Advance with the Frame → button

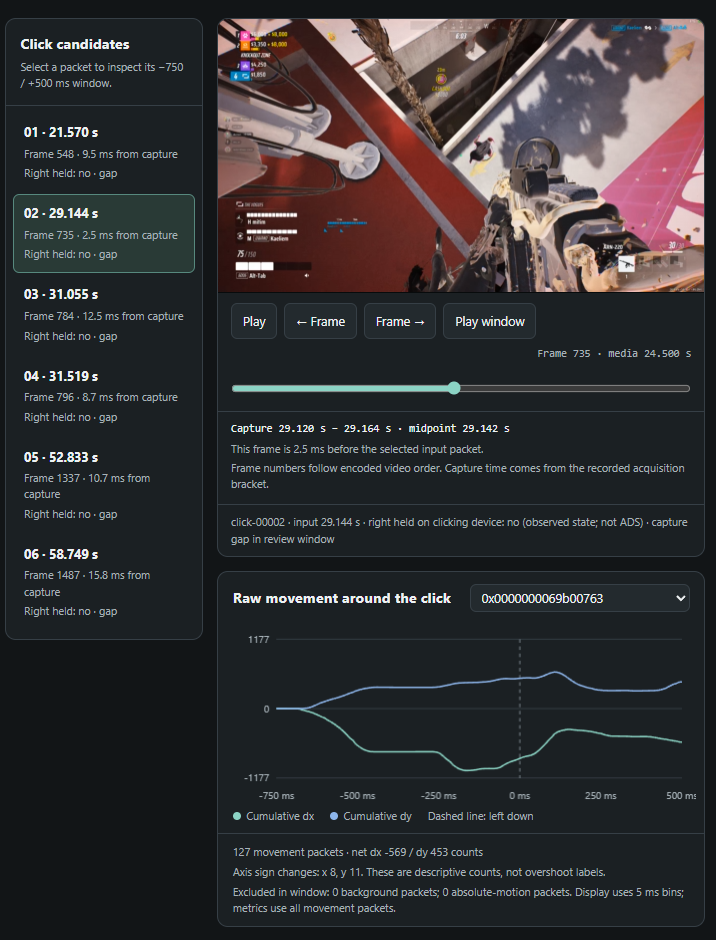[400, 321]
